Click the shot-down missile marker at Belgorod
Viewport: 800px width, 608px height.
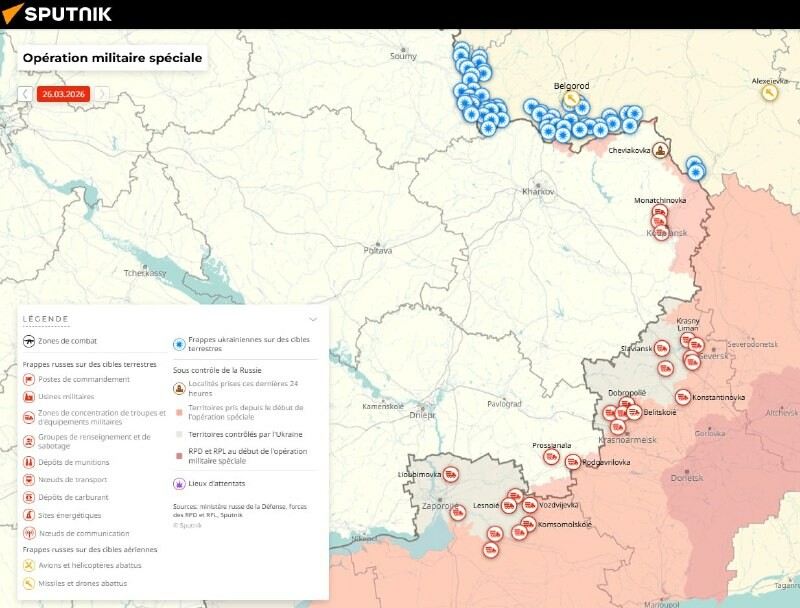571,100
